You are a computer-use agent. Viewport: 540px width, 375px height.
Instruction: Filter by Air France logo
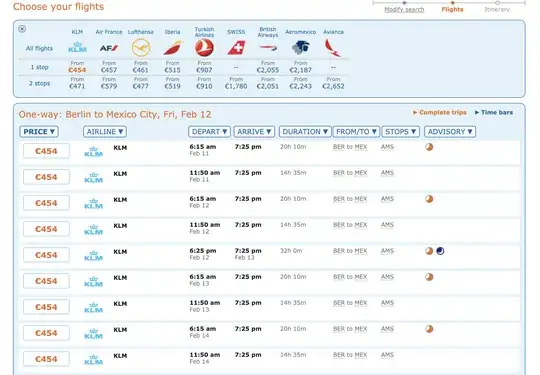(x=109, y=48)
